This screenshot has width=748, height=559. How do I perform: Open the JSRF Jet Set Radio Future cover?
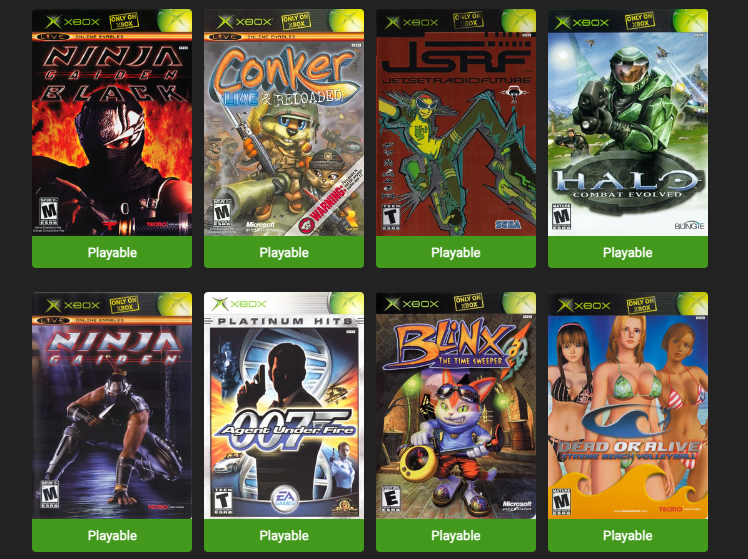click(456, 123)
